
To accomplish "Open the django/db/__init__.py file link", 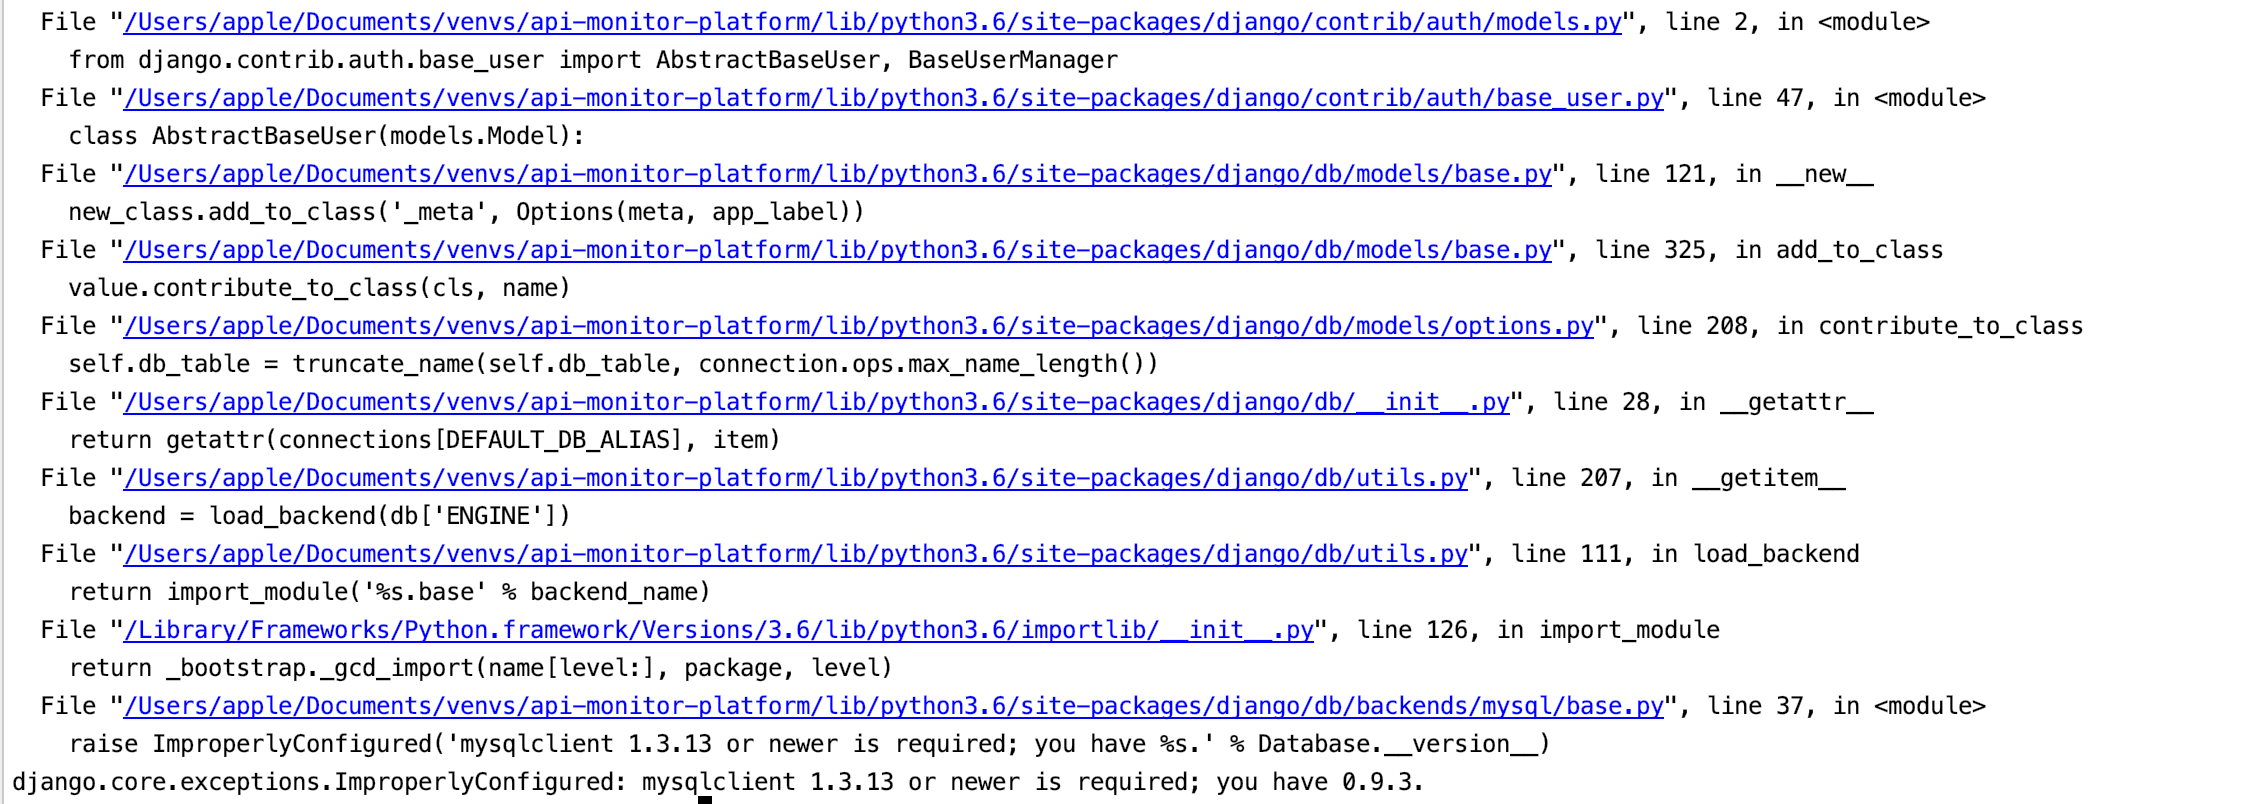I will pyautogui.click(x=816, y=402).
